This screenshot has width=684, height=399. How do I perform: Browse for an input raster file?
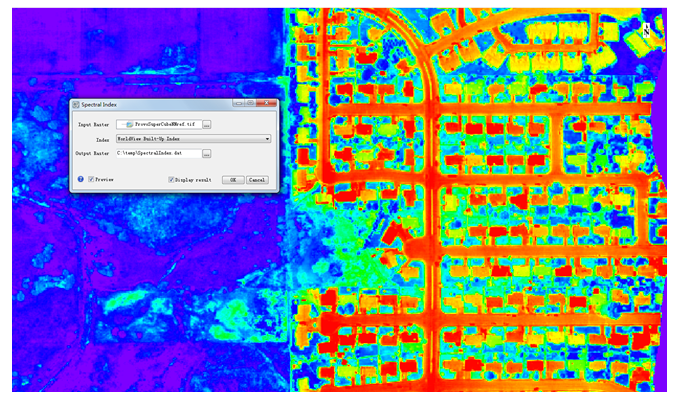tap(207, 125)
